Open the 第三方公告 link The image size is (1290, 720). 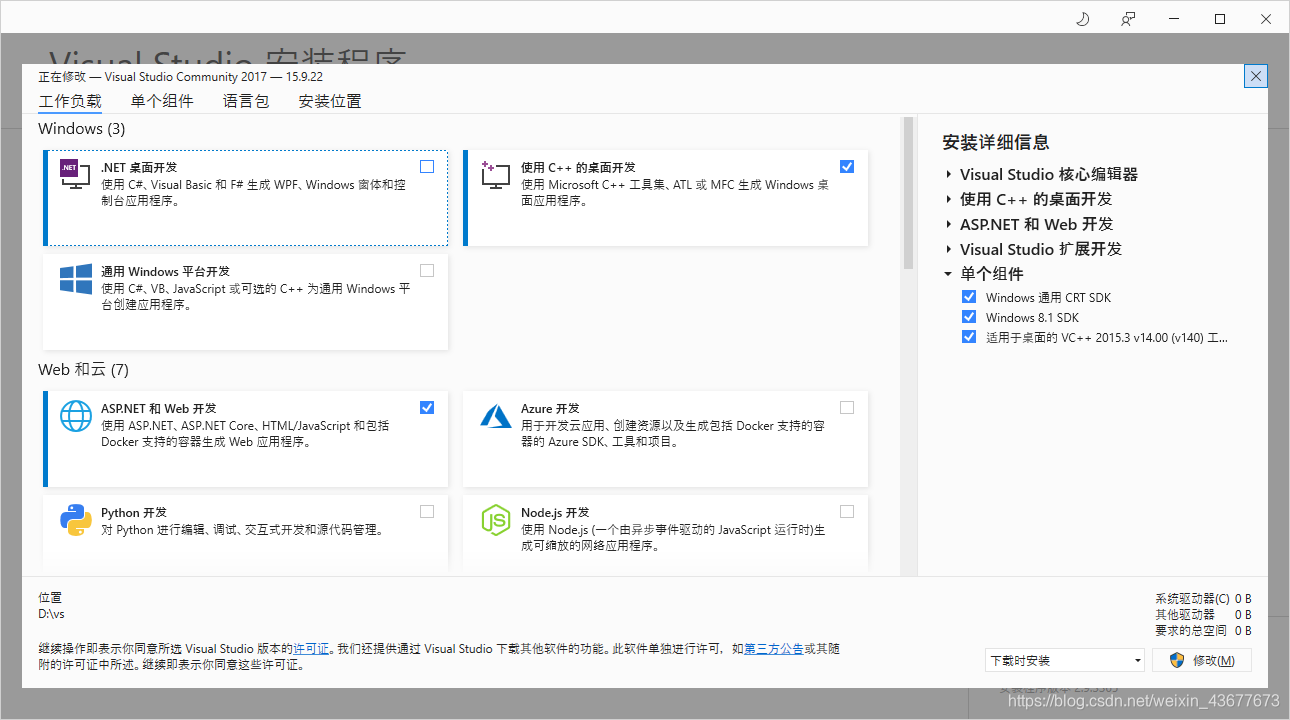click(774, 649)
